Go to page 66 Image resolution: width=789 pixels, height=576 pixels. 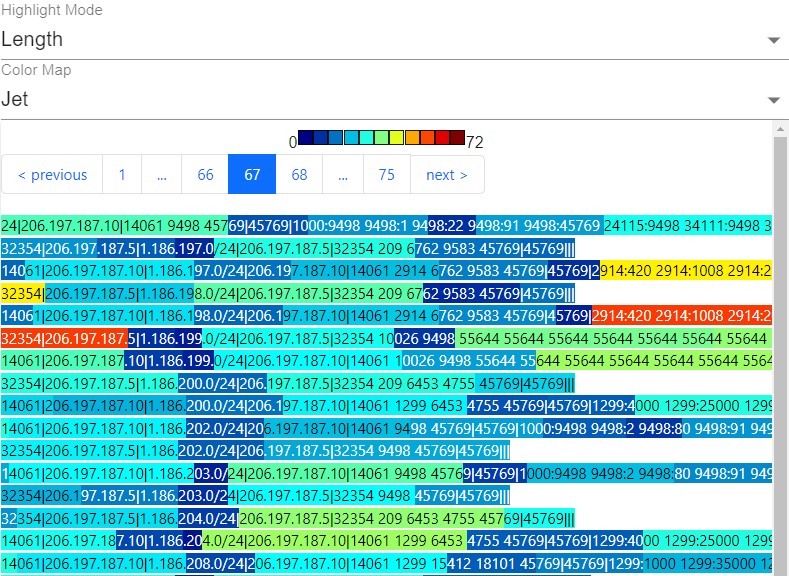[x=205, y=175]
